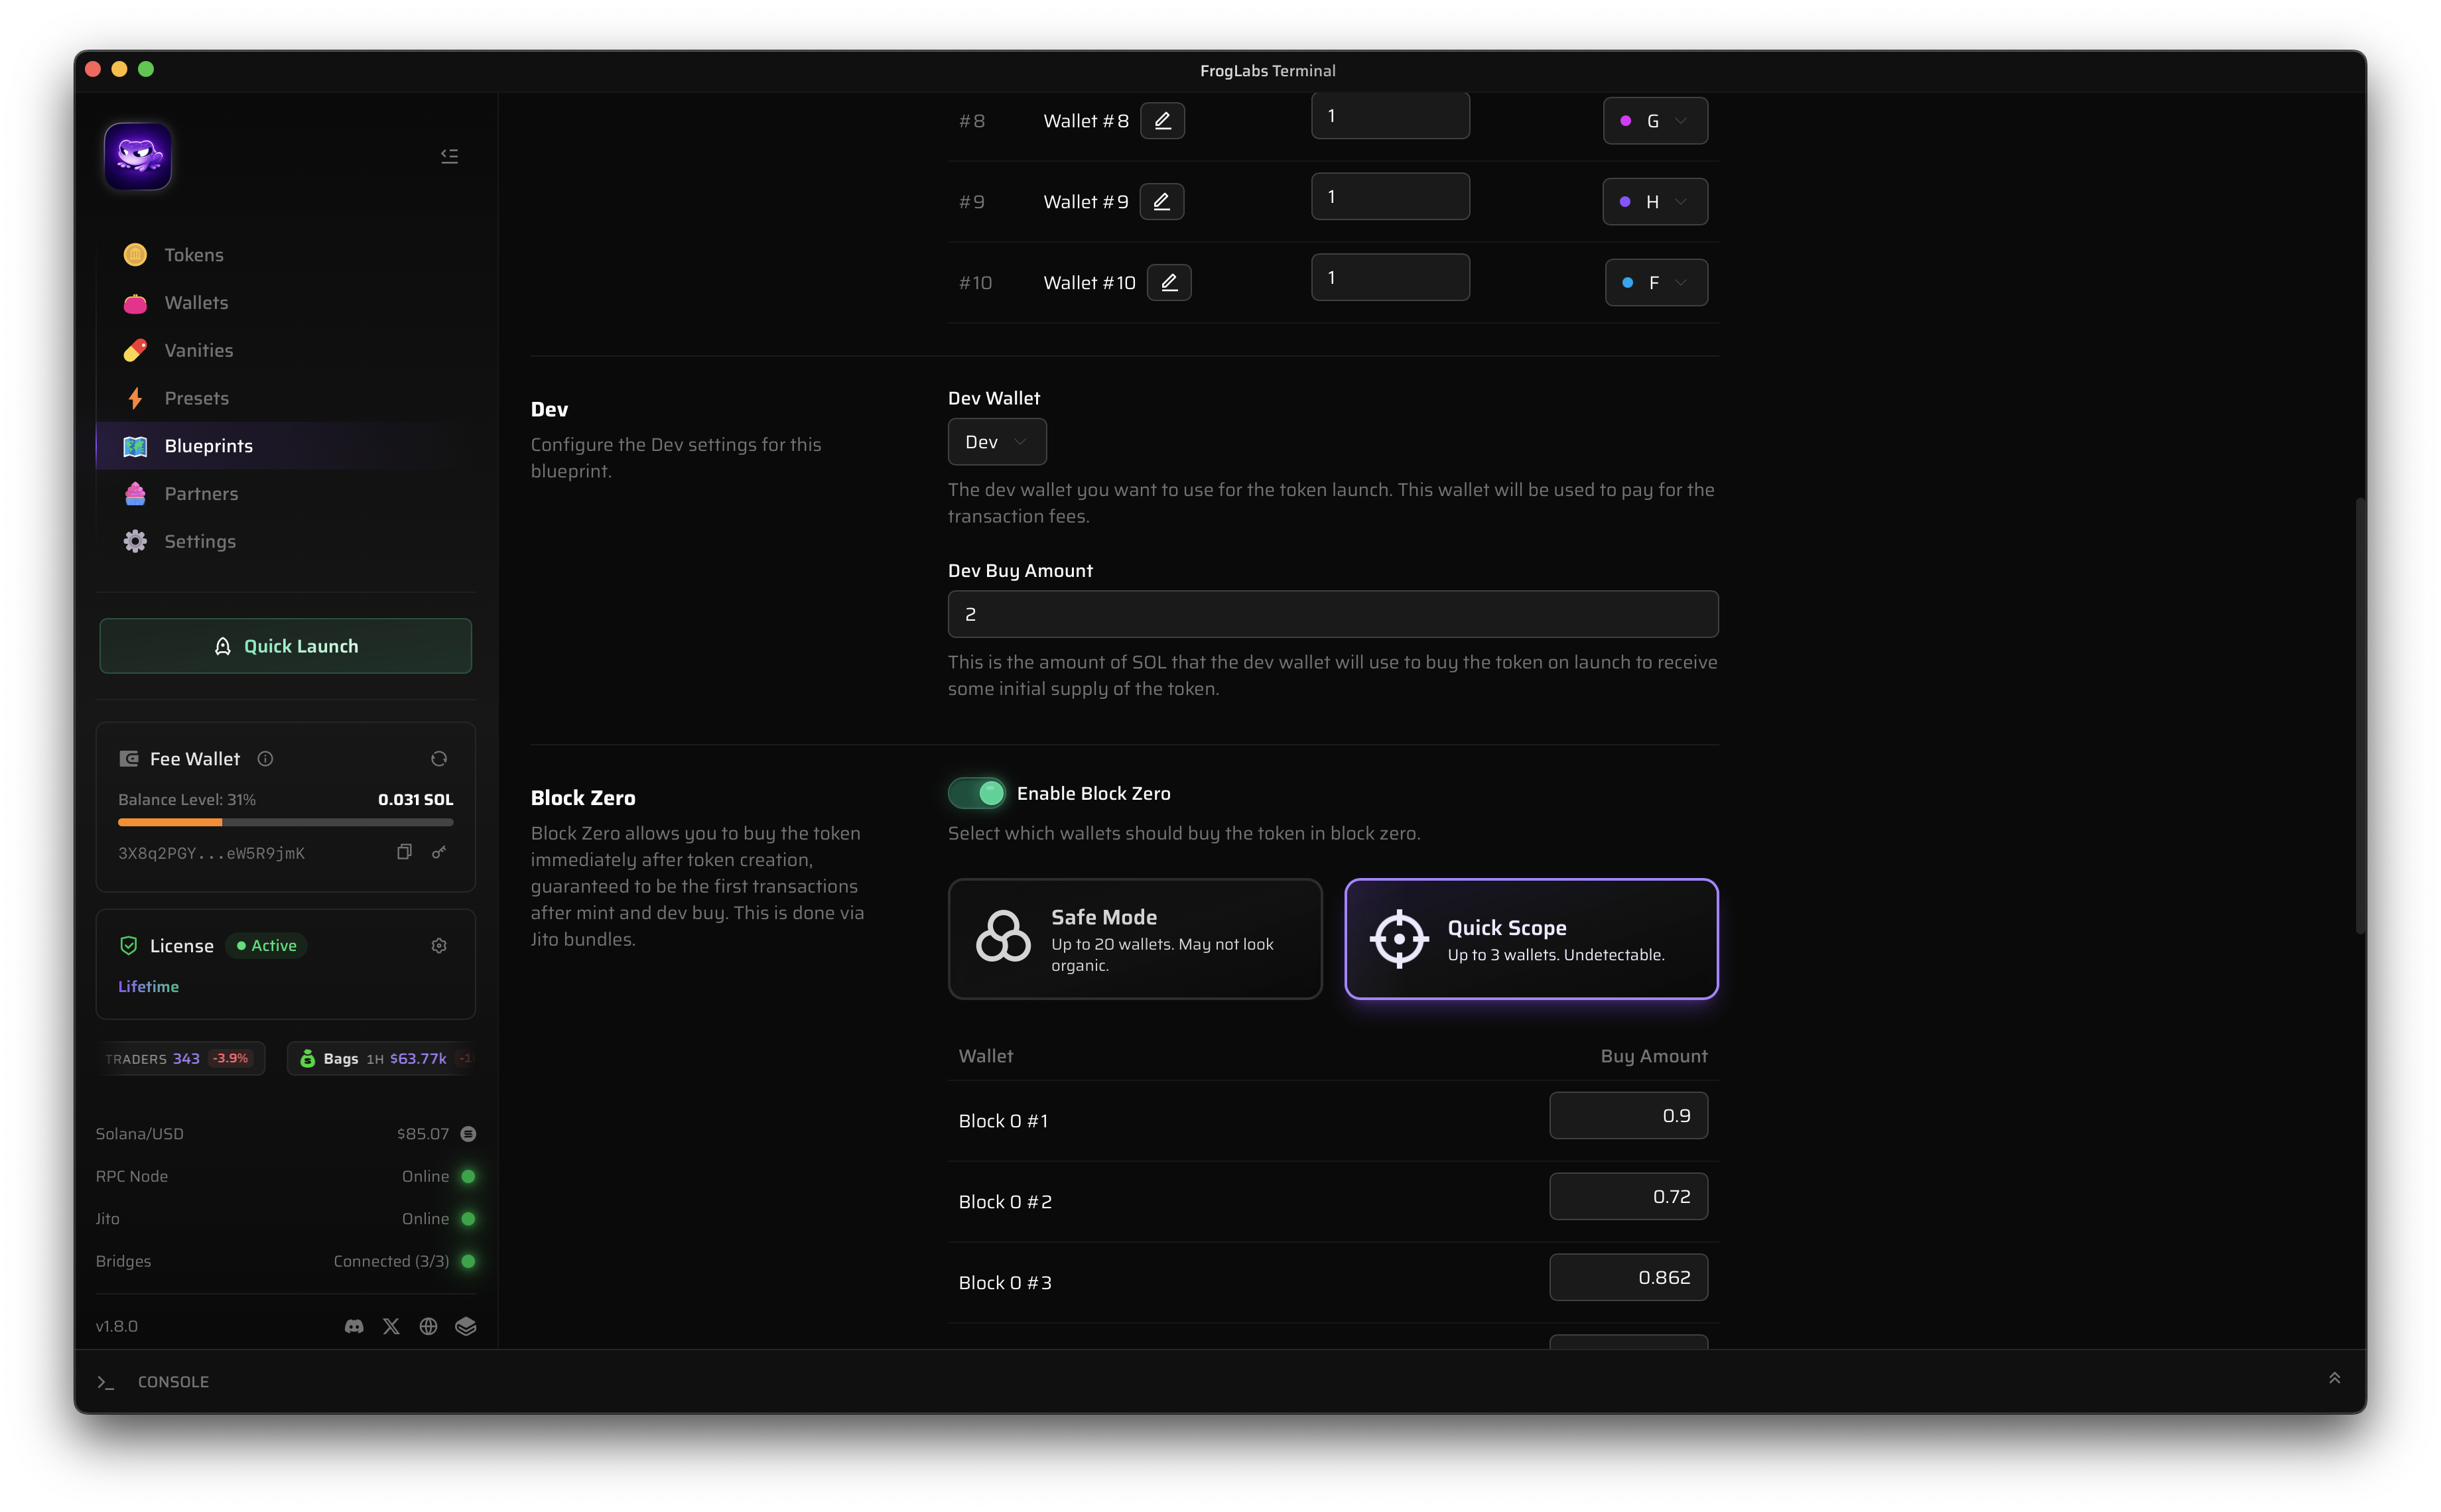Open the CONSOLE panel
The width and height of the screenshot is (2441, 1512).
(173, 1382)
